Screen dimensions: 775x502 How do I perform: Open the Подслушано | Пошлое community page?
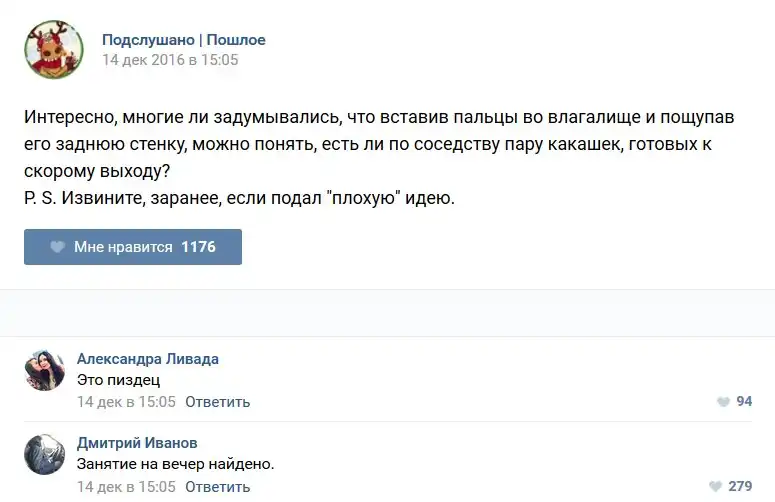tap(183, 40)
